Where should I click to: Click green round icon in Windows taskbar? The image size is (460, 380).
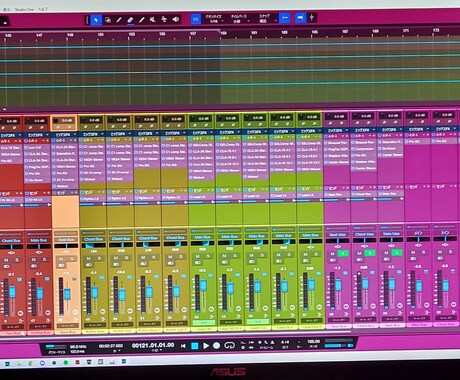click(66, 362)
